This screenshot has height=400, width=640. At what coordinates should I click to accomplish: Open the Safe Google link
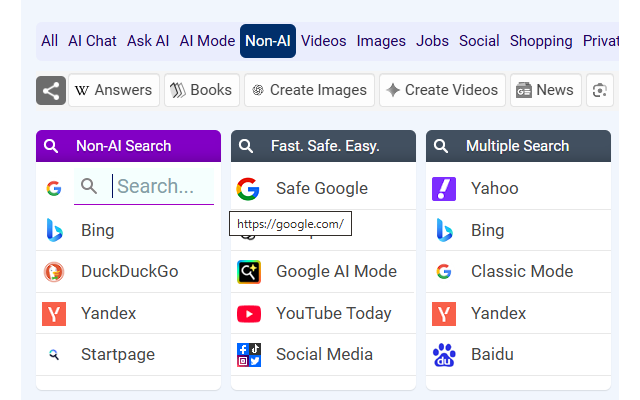click(323, 189)
